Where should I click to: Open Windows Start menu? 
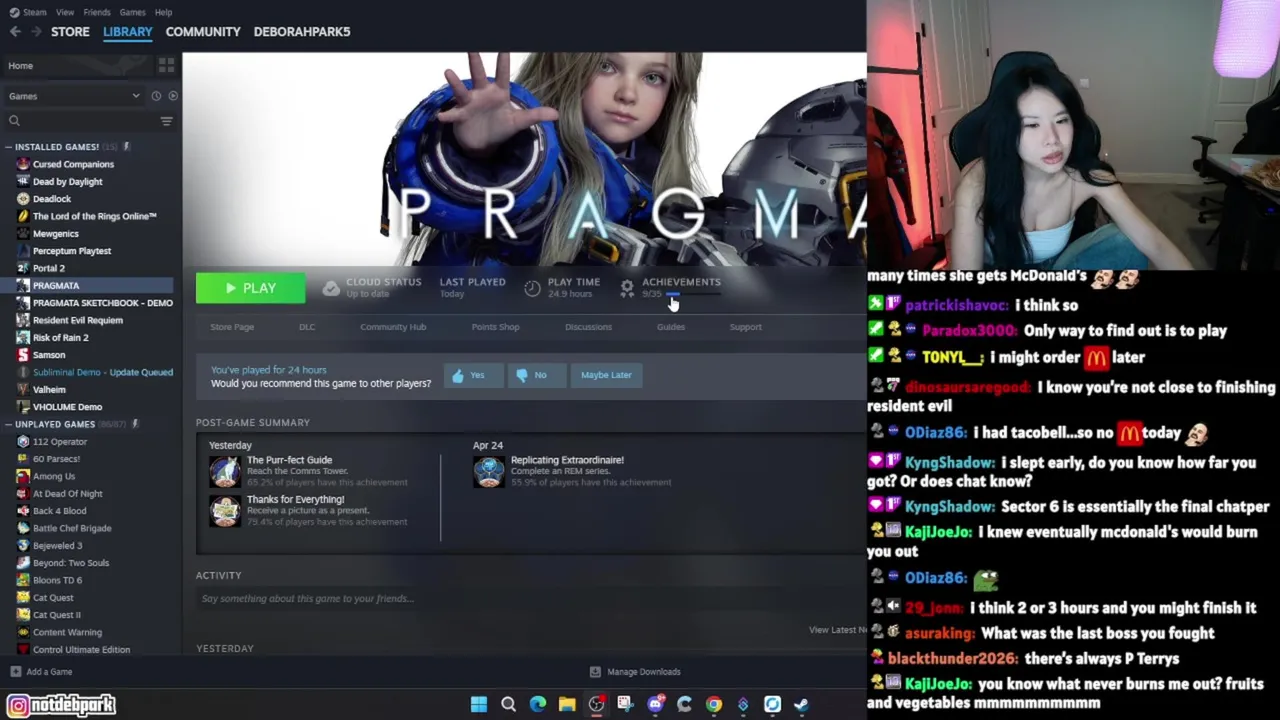coord(479,705)
